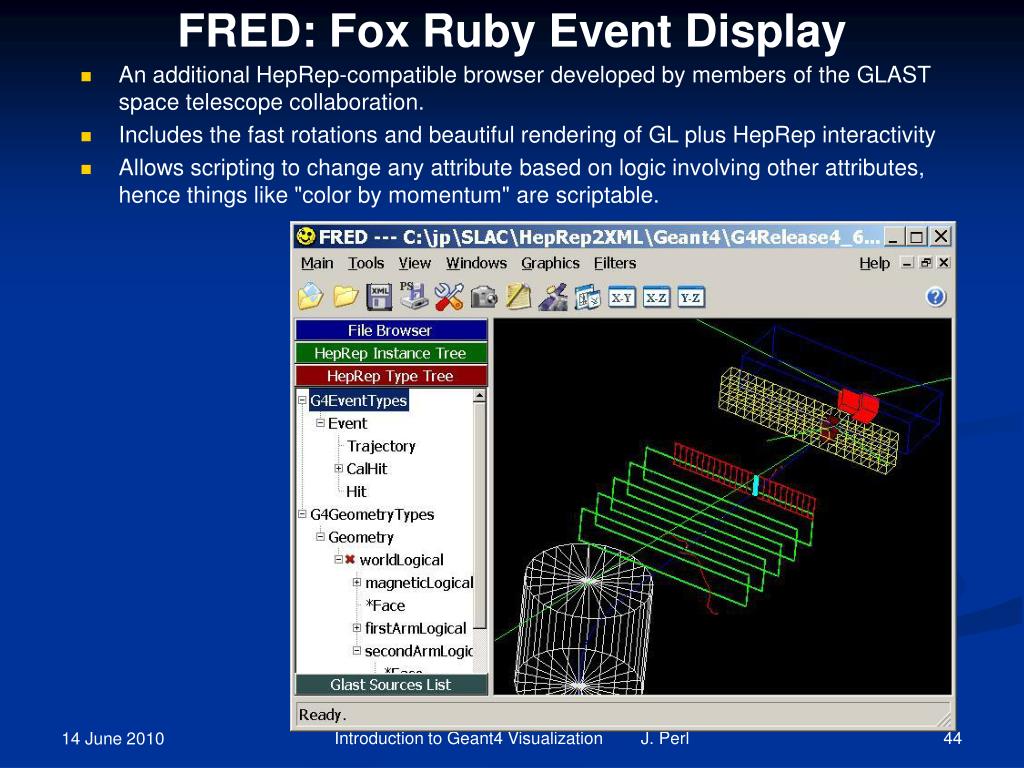The image size is (1024, 768).
Task: Click the blue help question mark icon
Action: point(935,297)
